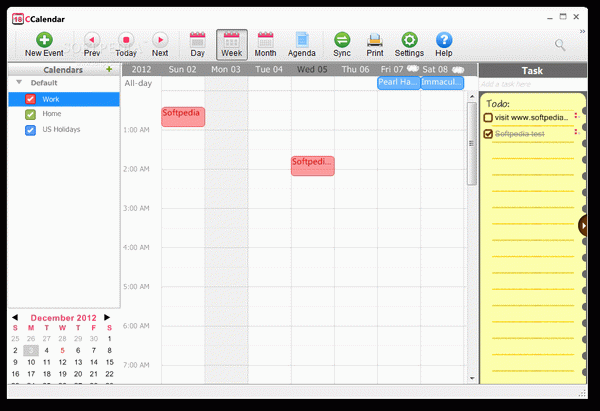Switch to Week view
The image size is (600, 411).
coord(232,45)
